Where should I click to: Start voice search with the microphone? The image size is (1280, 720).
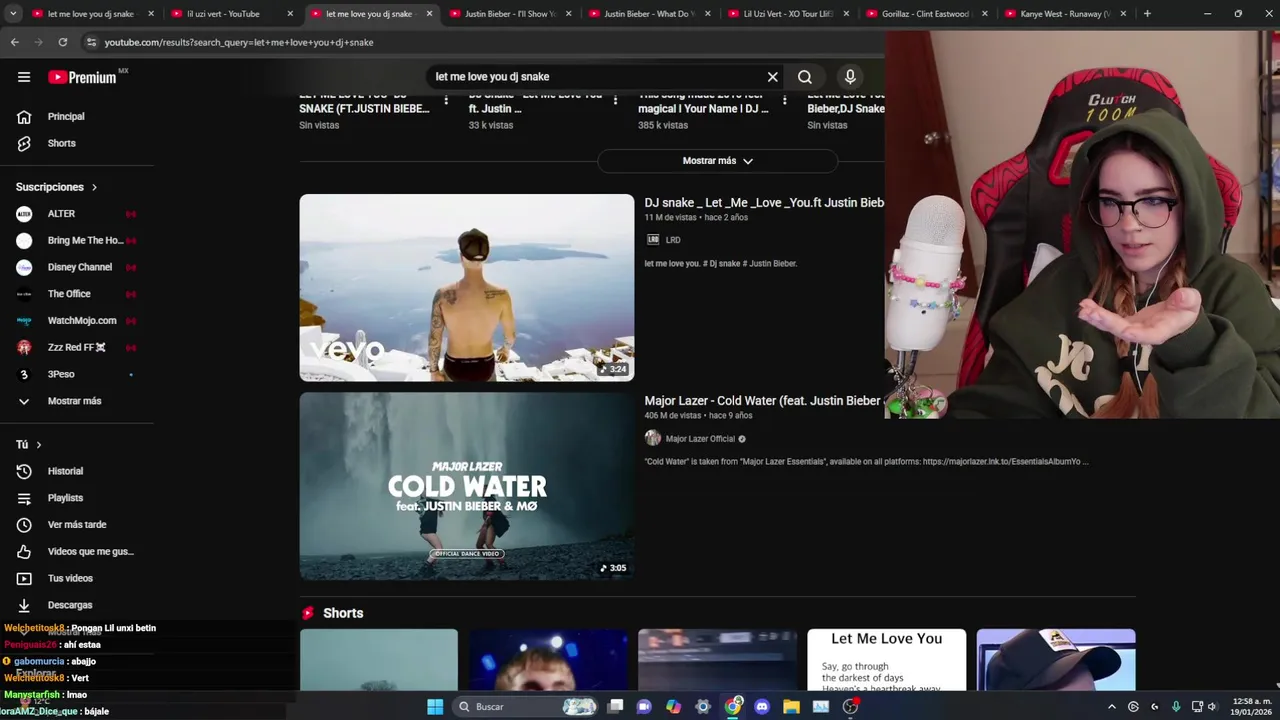pos(850,77)
